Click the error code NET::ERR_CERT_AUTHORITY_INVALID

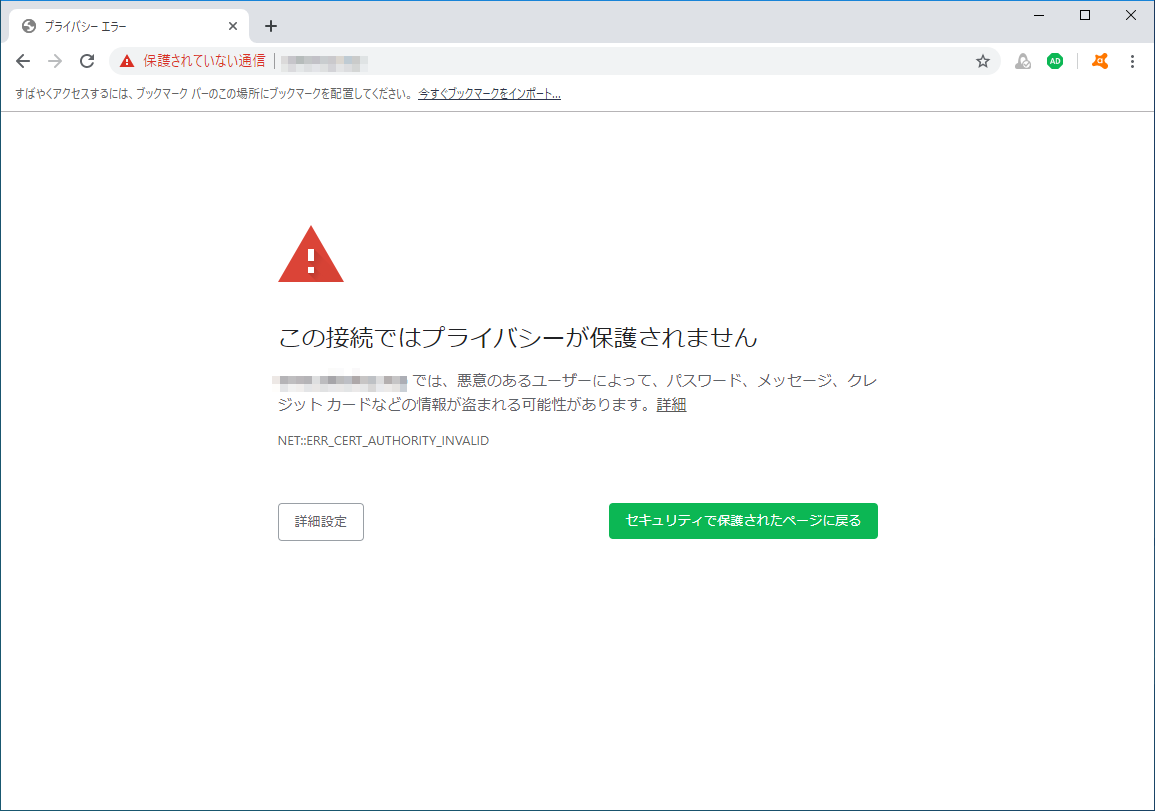coord(383,440)
